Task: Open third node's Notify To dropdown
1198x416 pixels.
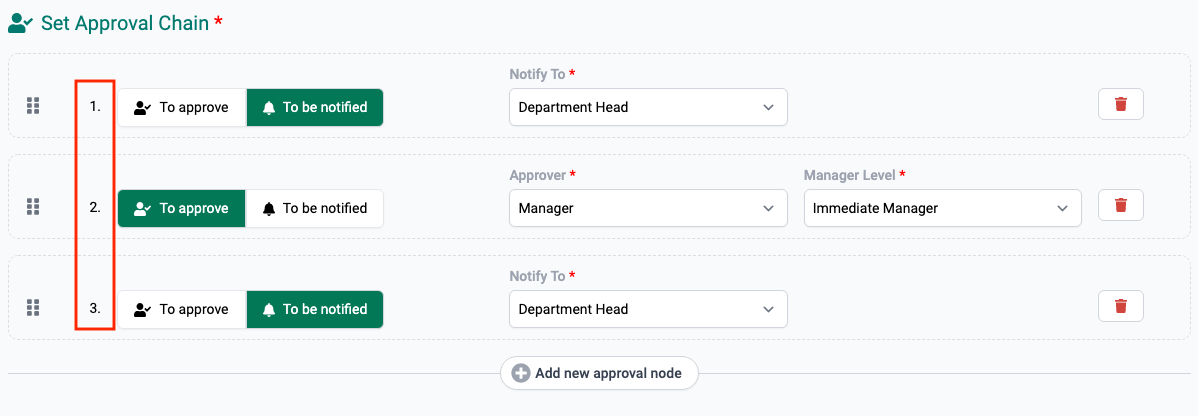Action: (647, 310)
